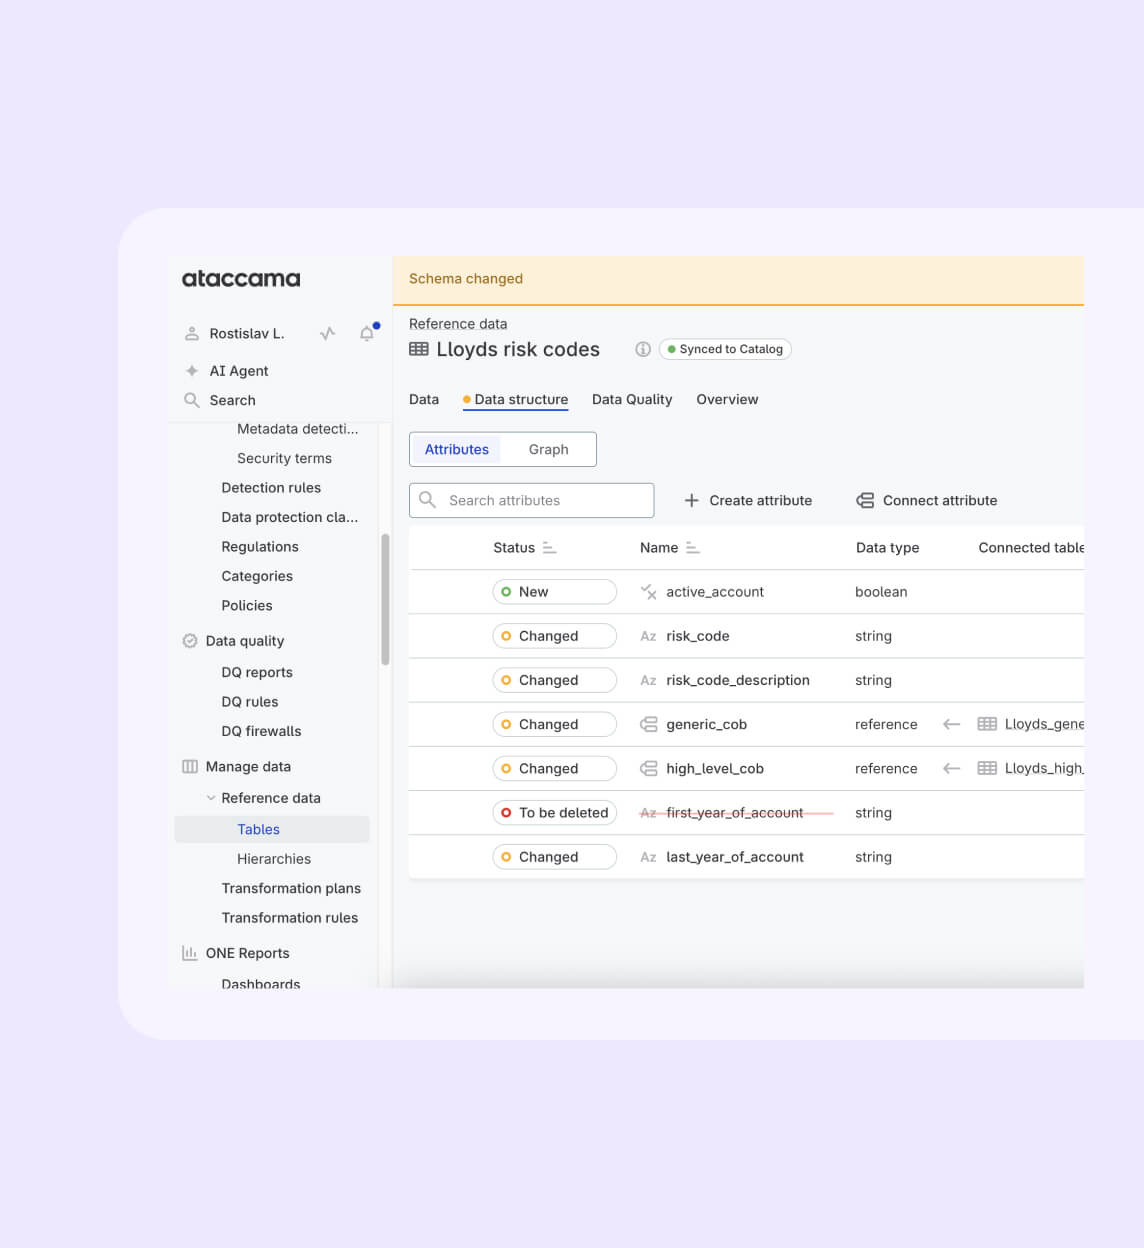Open Policies
This screenshot has height=1248, width=1144.
click(x=247, y=606)
